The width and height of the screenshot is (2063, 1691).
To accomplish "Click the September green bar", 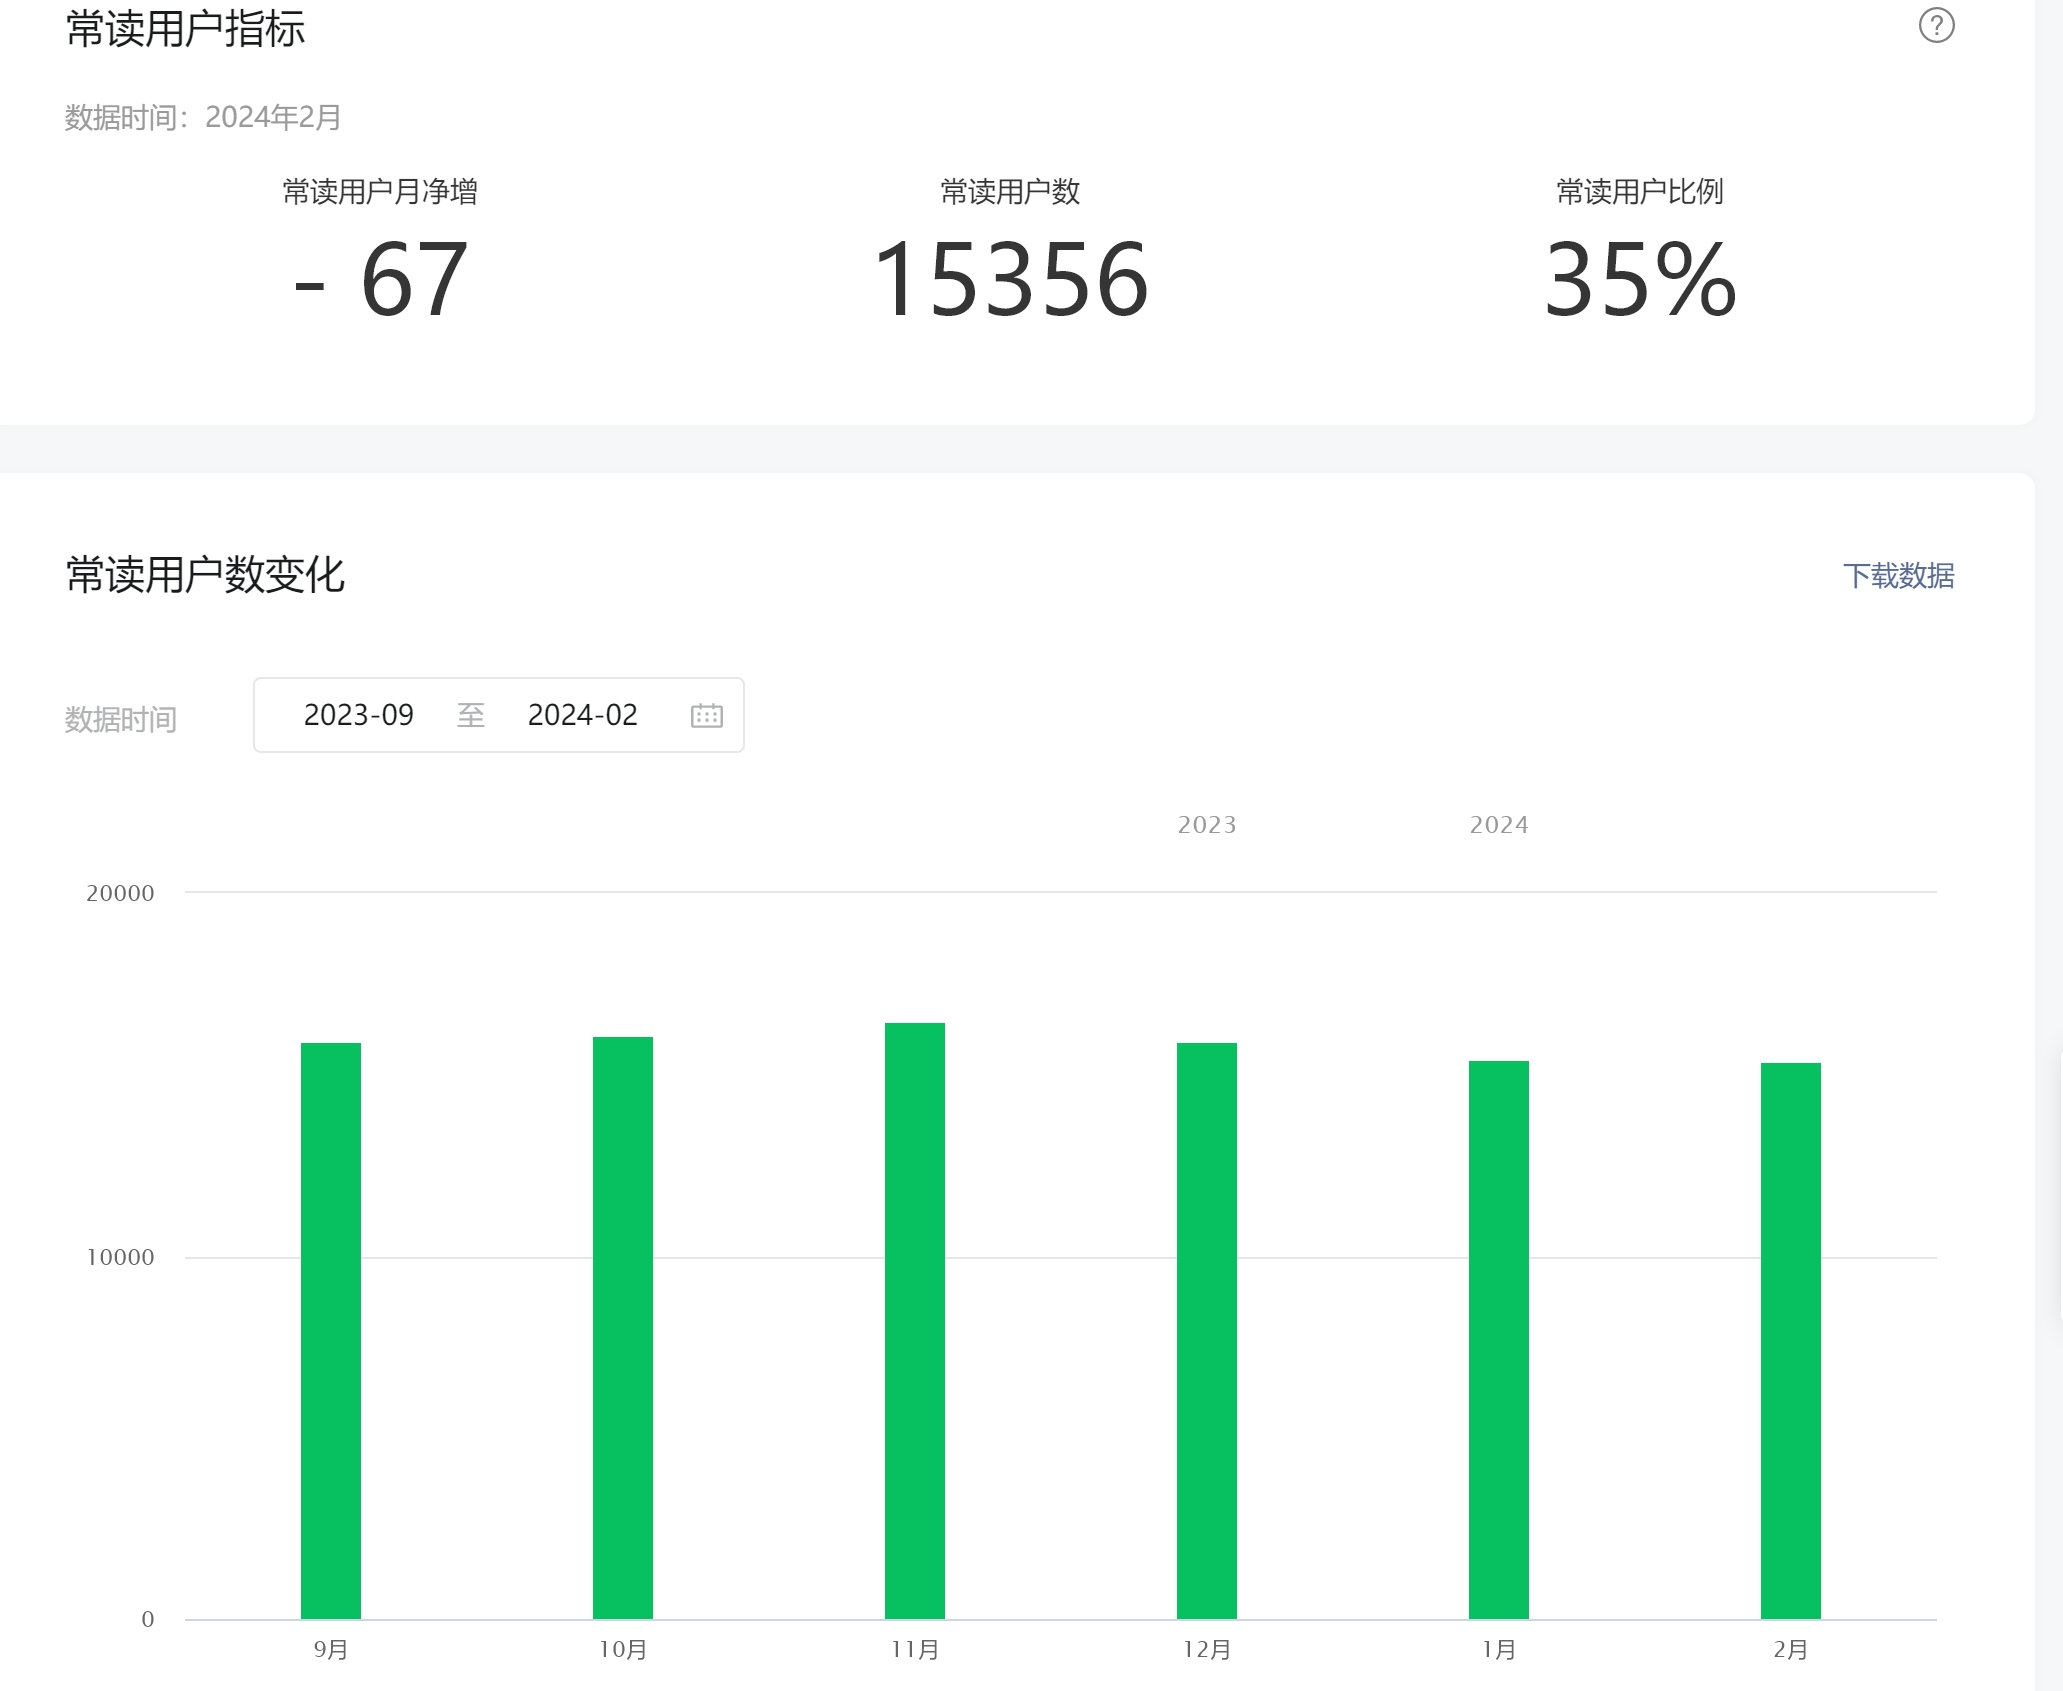I will click(331, 1330).
